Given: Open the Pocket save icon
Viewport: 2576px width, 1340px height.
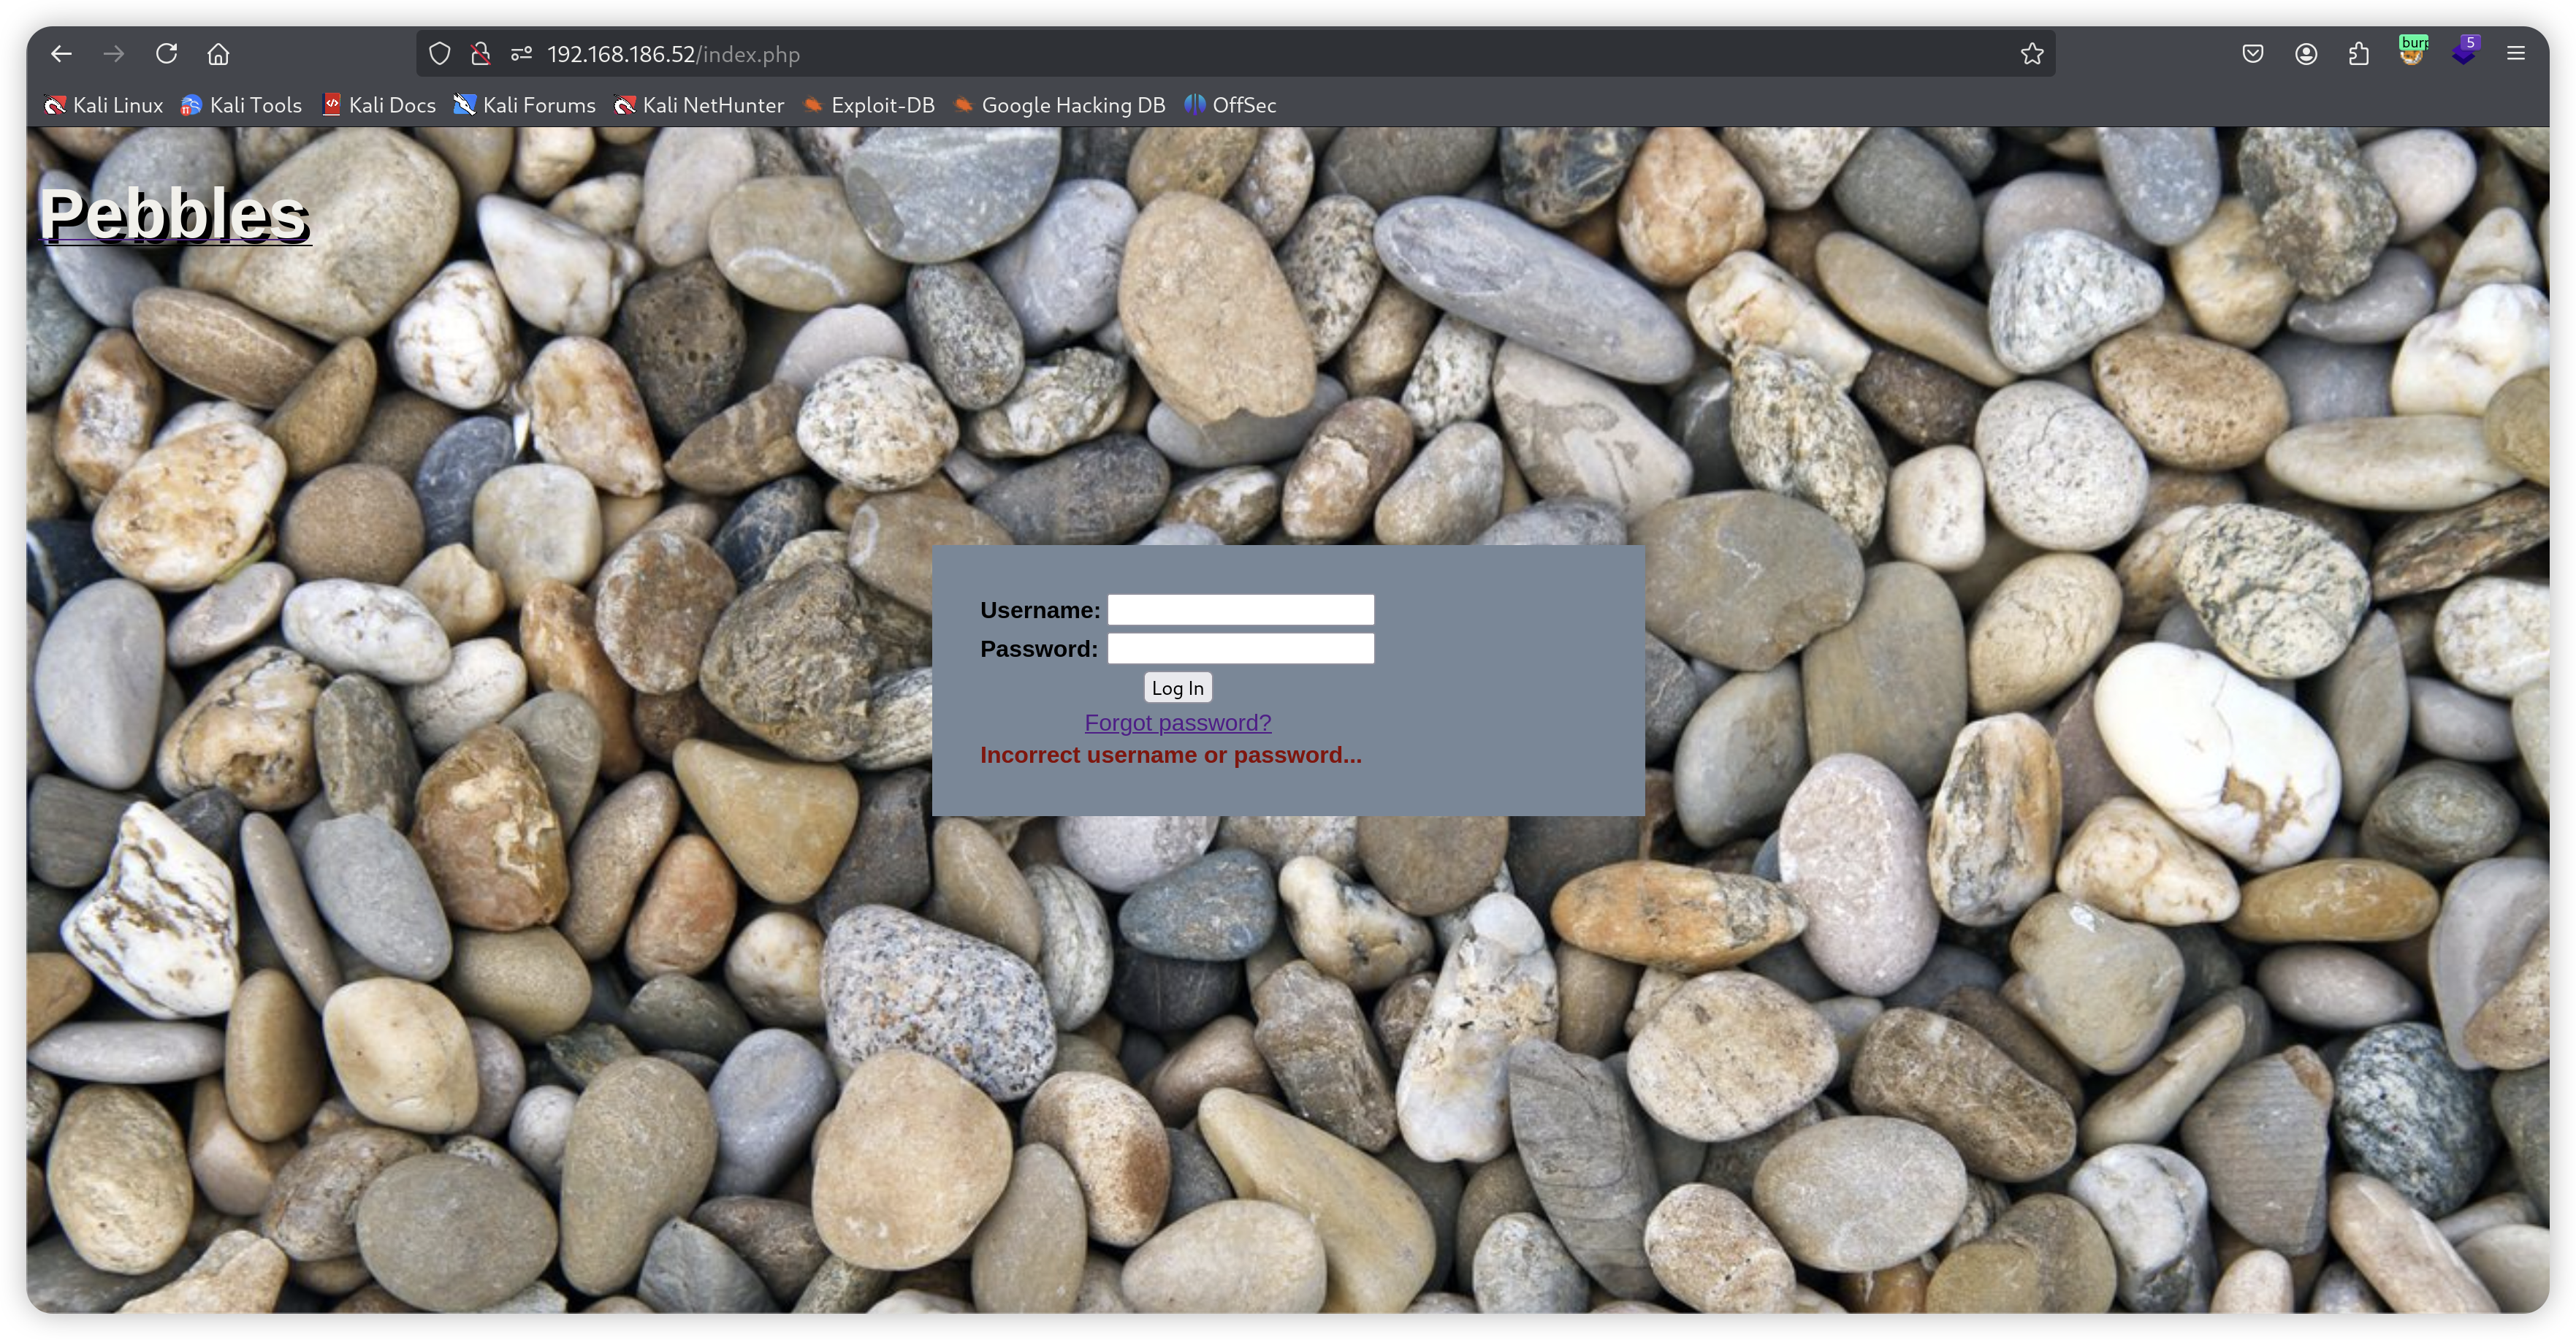Looking at the screenshot, I should click(x=2252, y=54).
